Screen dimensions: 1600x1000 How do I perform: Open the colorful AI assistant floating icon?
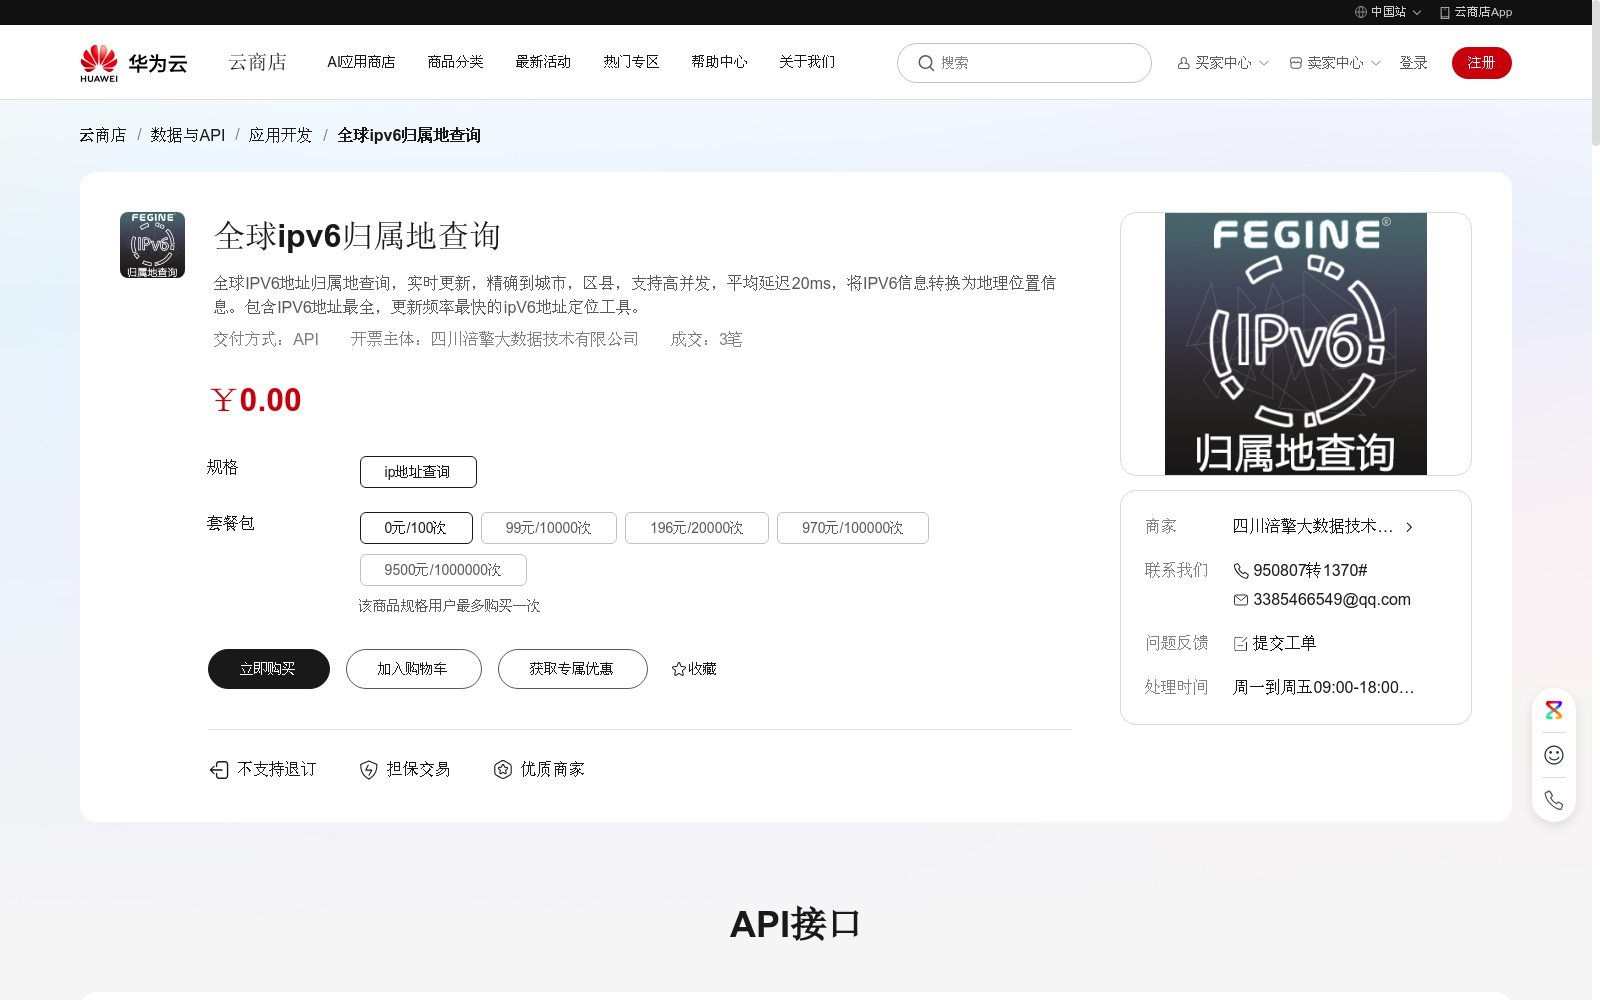1554,710
